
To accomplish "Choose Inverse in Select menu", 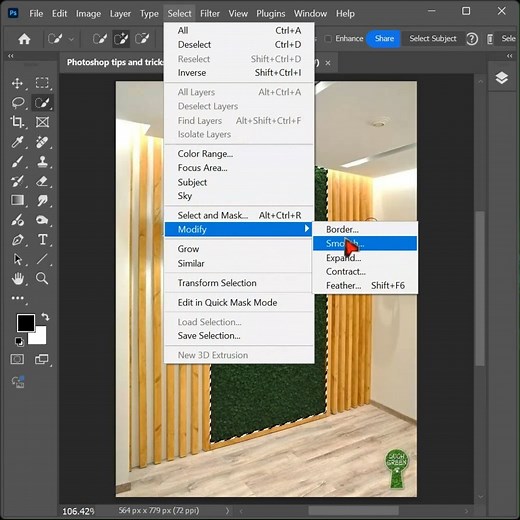I will pyautogui.click(x=239, y=73).
